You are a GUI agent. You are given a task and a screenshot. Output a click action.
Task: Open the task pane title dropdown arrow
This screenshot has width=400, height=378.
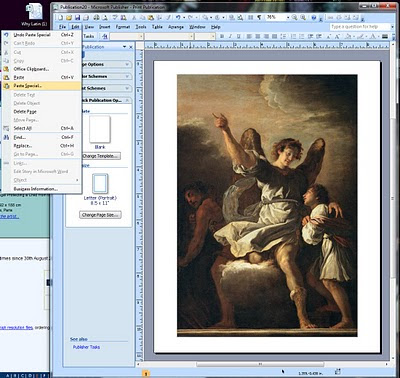tap(125, 47)
